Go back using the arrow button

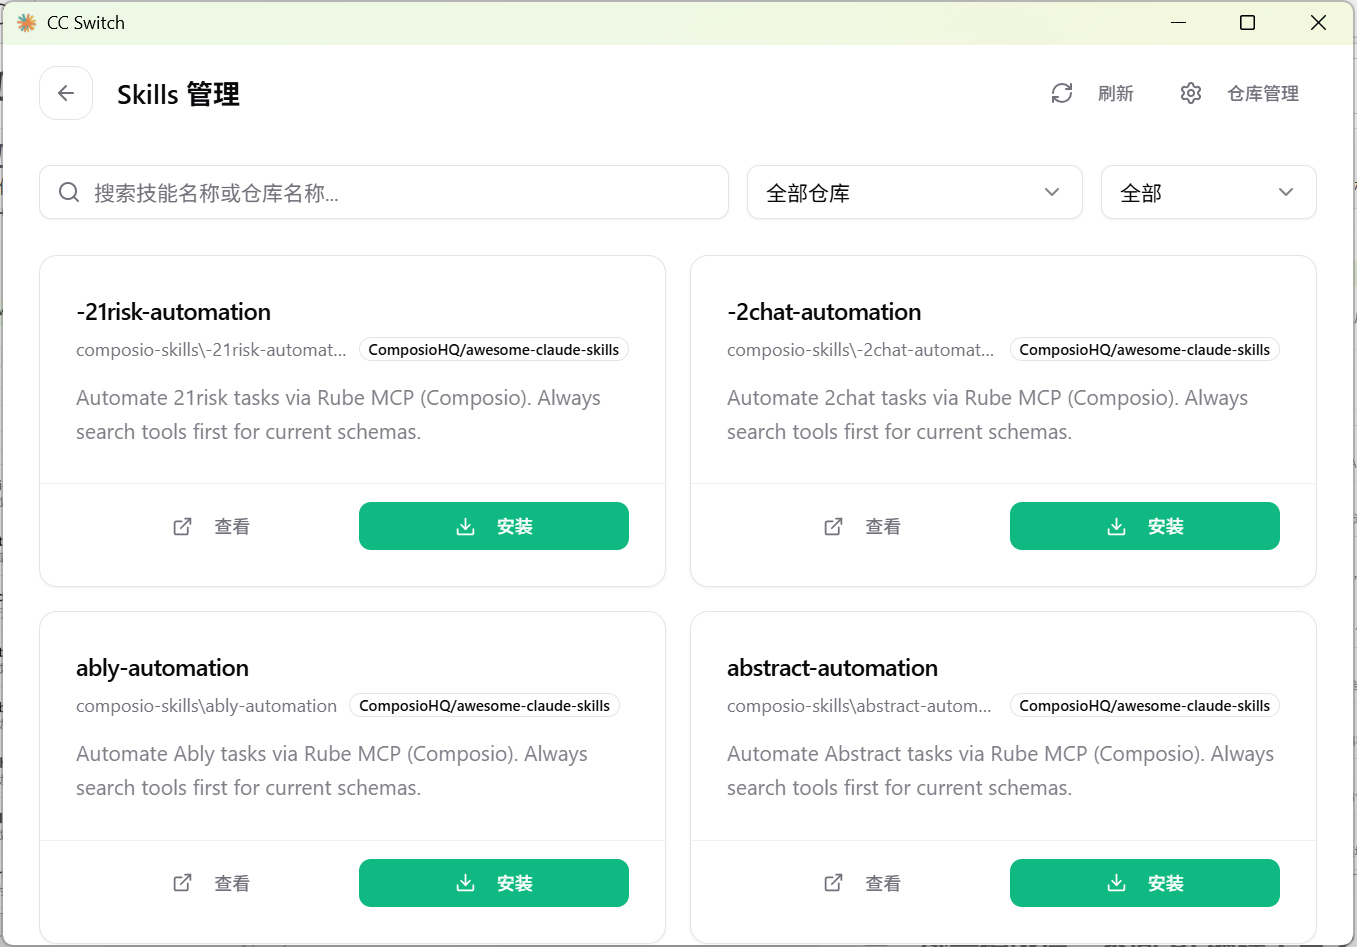coord(66,93)
